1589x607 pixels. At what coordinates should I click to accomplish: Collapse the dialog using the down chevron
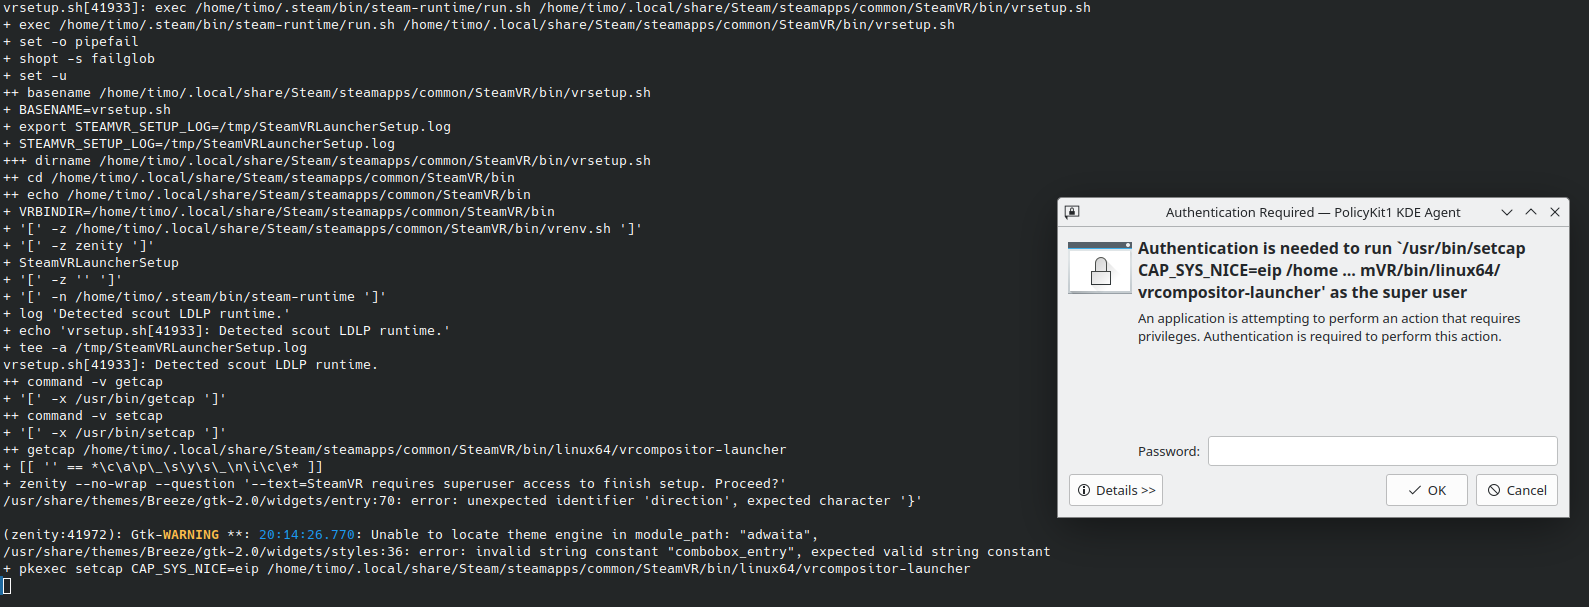point(1506,212)
